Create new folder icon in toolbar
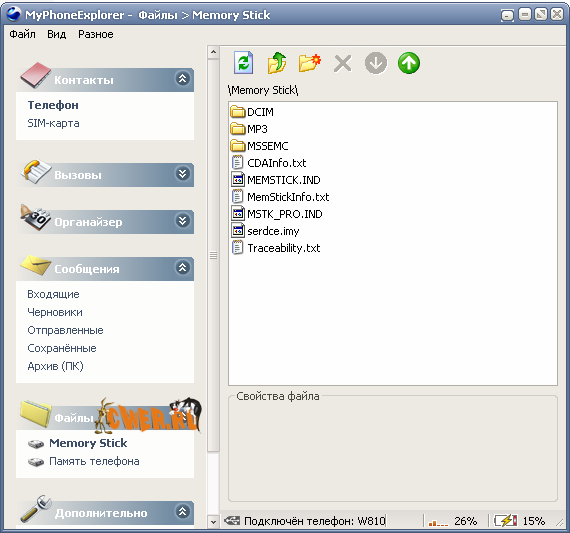Viewport: 570px width, 533px height. pyautogui.click(x=309, y=63)
